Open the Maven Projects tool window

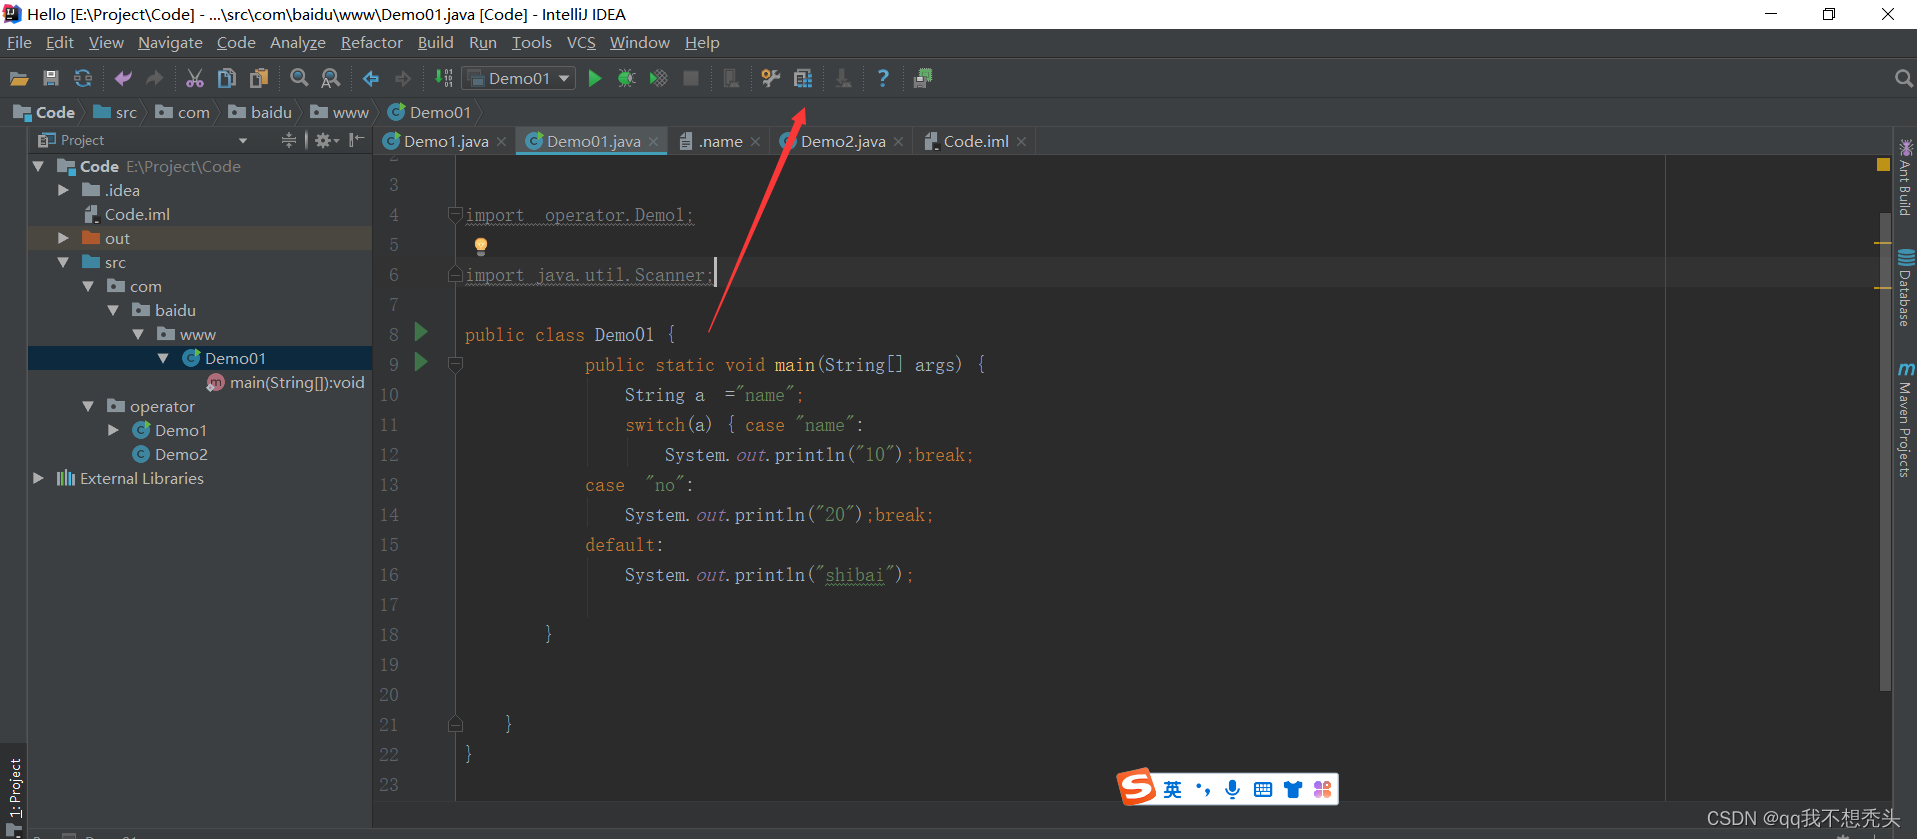[1905, 420]
